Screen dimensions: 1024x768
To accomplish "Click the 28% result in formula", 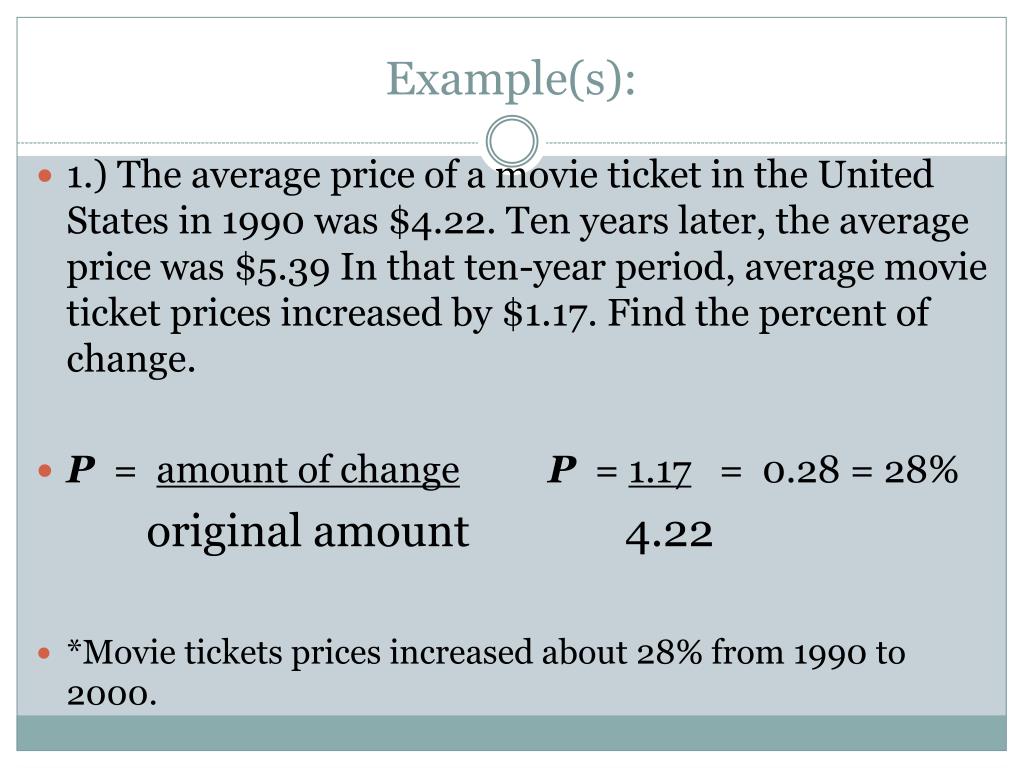I will 921,470.
